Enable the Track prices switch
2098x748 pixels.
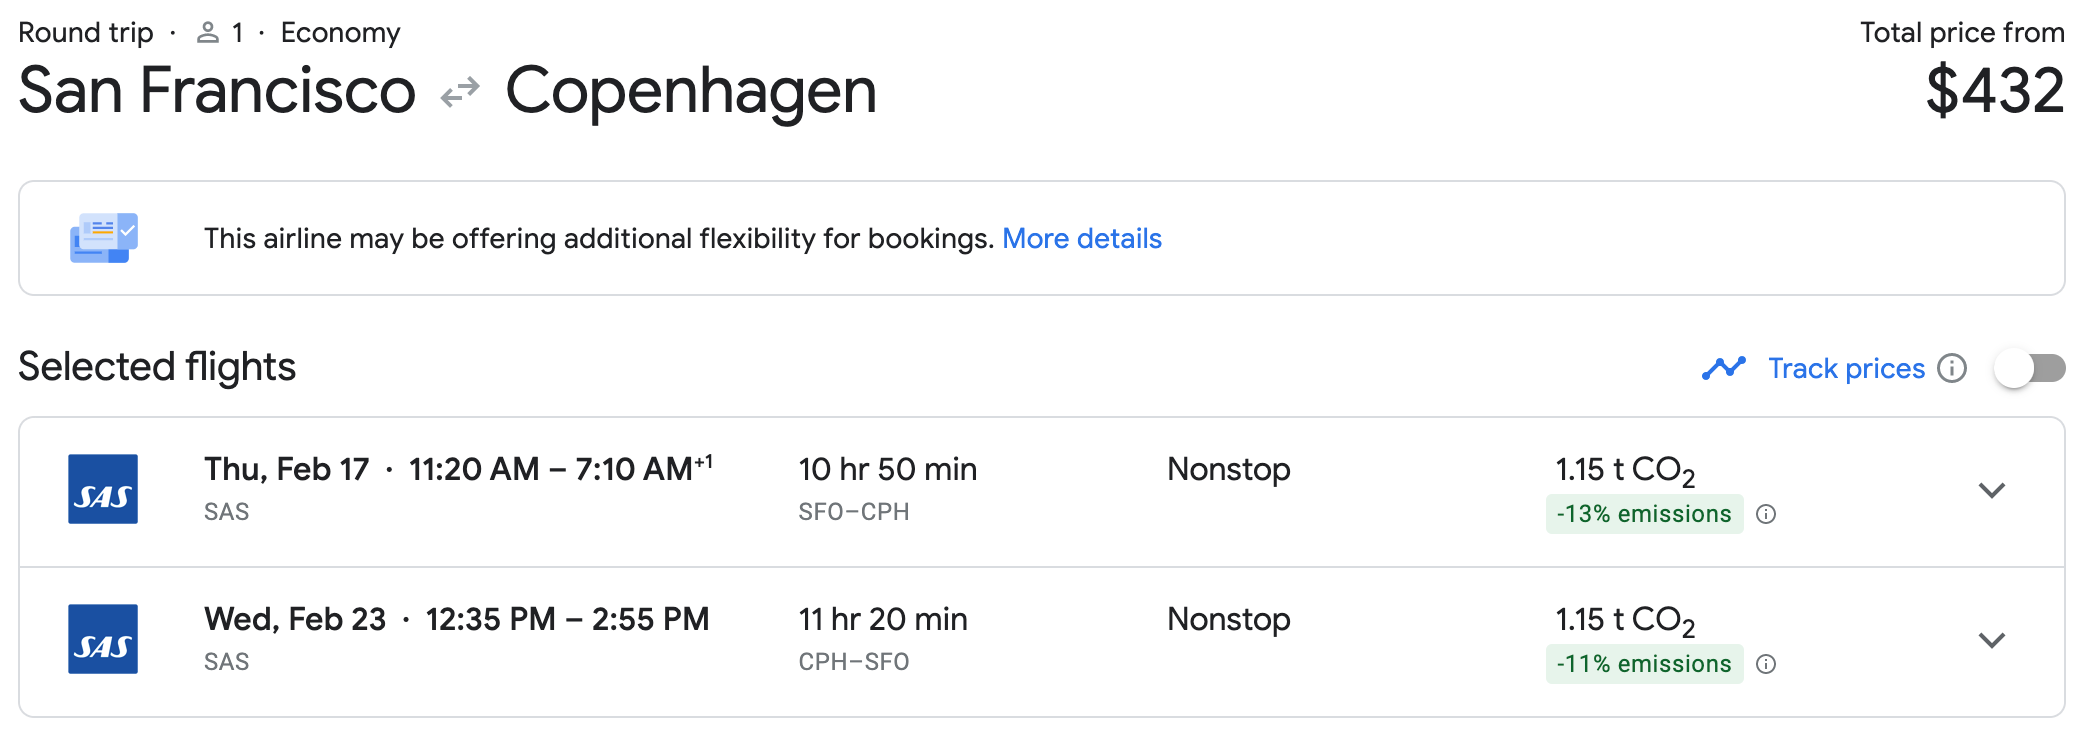pyautogui.click(x=2029, y=369)
